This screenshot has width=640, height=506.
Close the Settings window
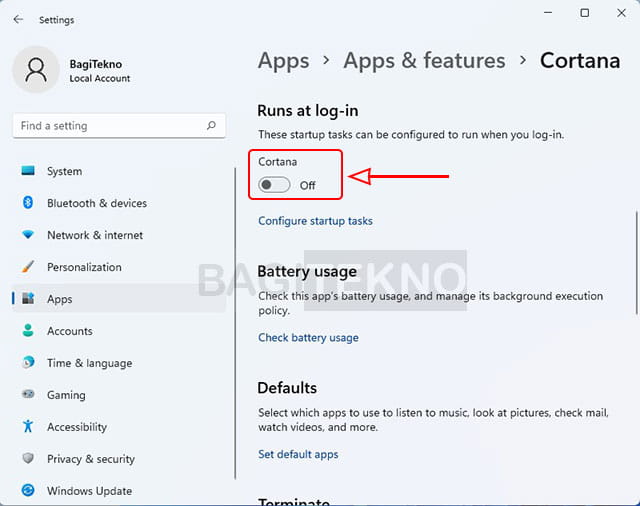pyautogui.click(x=621, y=13)
